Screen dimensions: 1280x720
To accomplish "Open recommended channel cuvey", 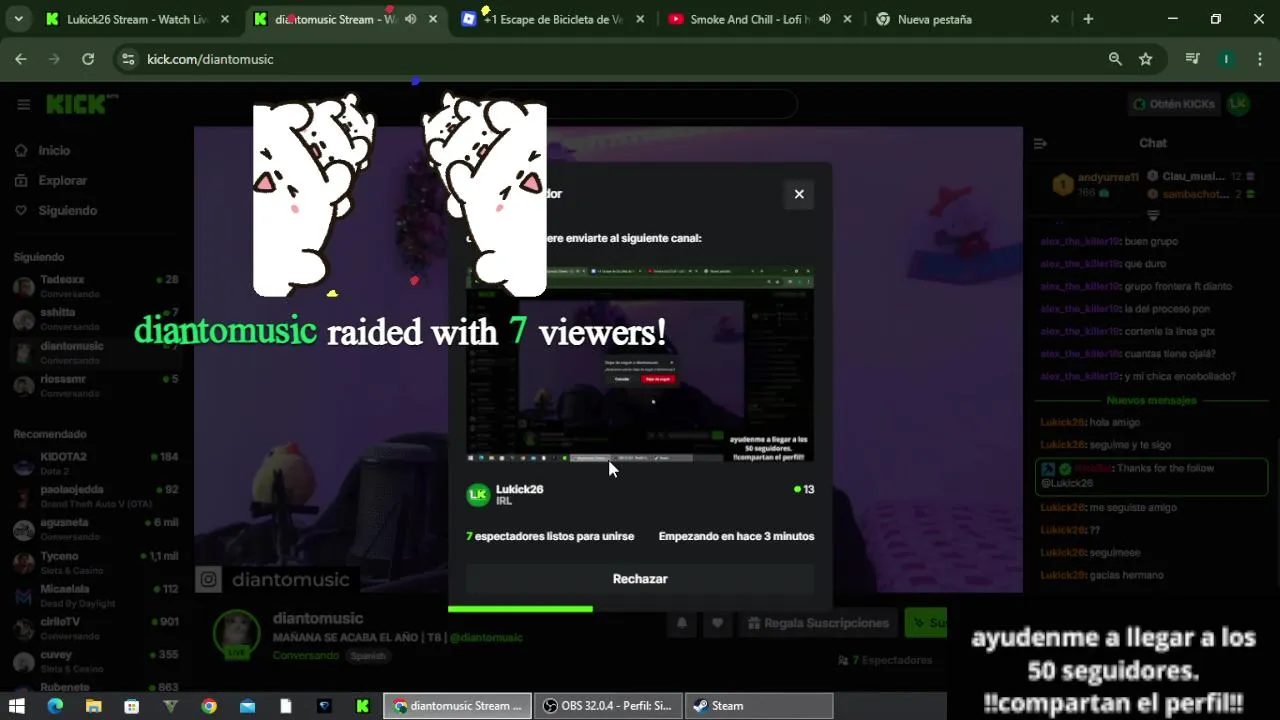I will (x=96, y=661).
